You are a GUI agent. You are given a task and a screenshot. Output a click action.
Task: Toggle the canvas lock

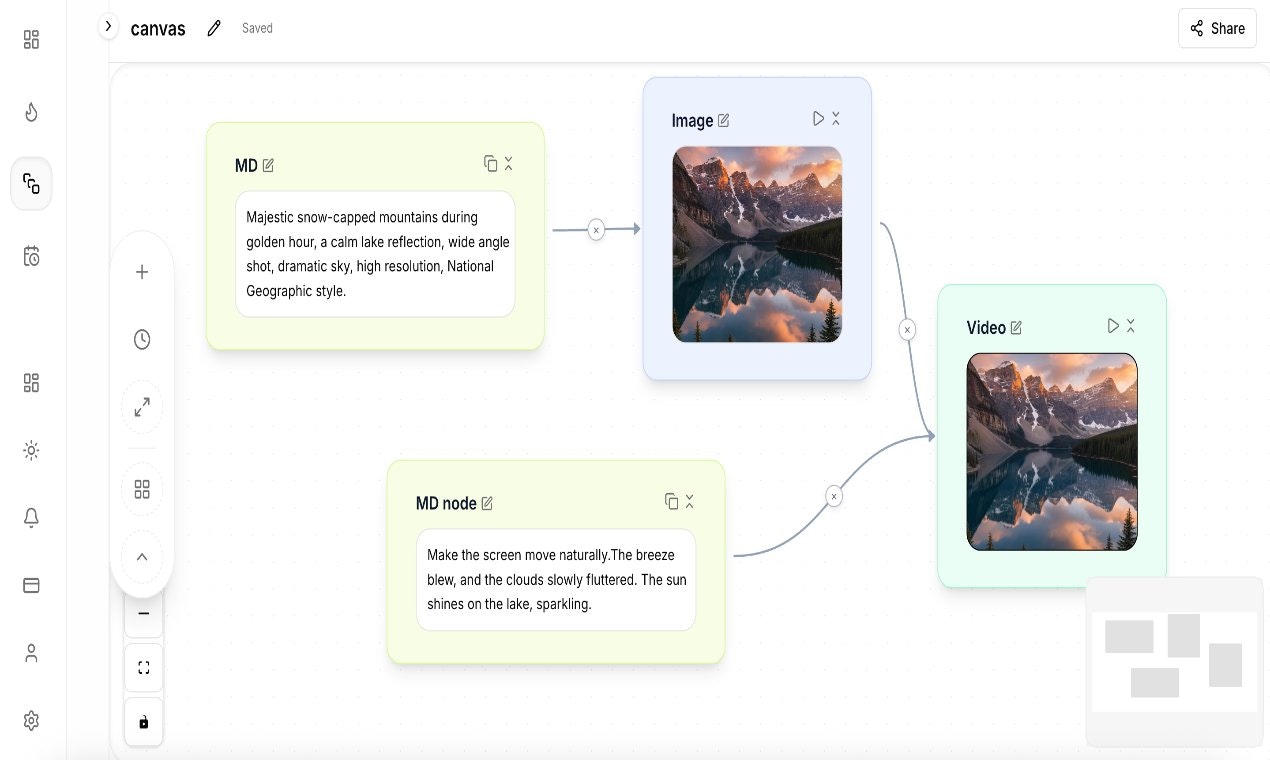[143, 721]
